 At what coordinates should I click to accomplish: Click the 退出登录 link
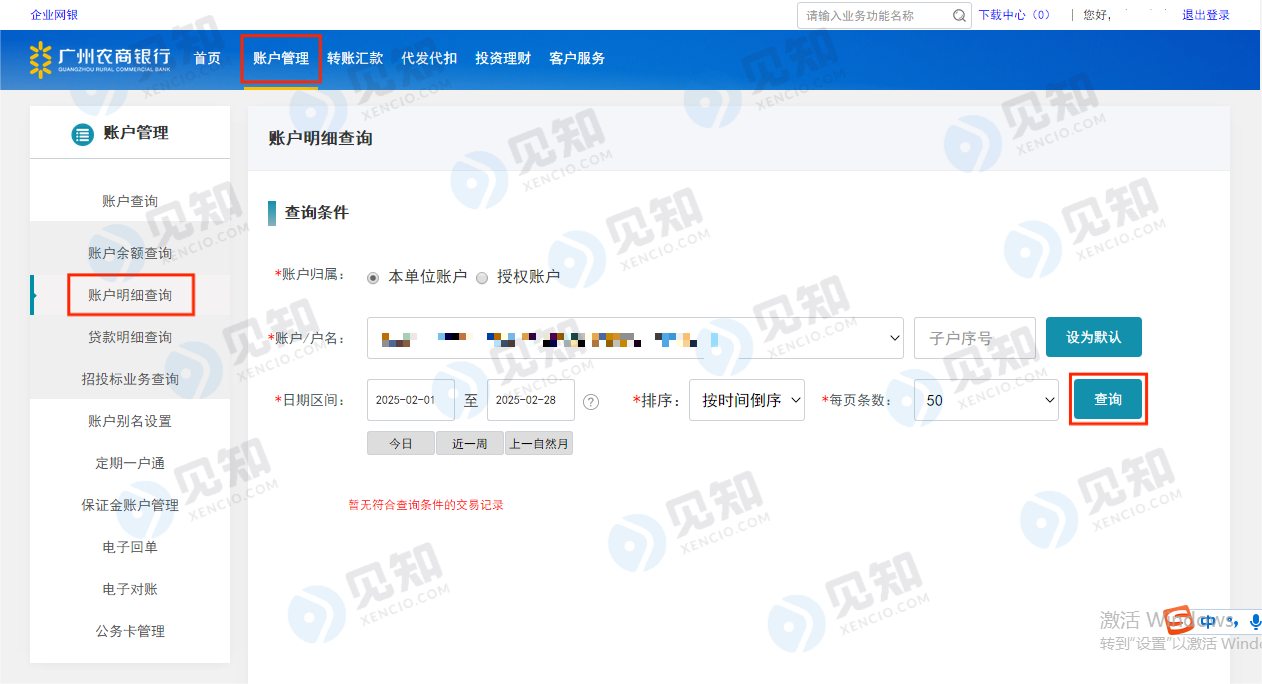coord(1205,15)
